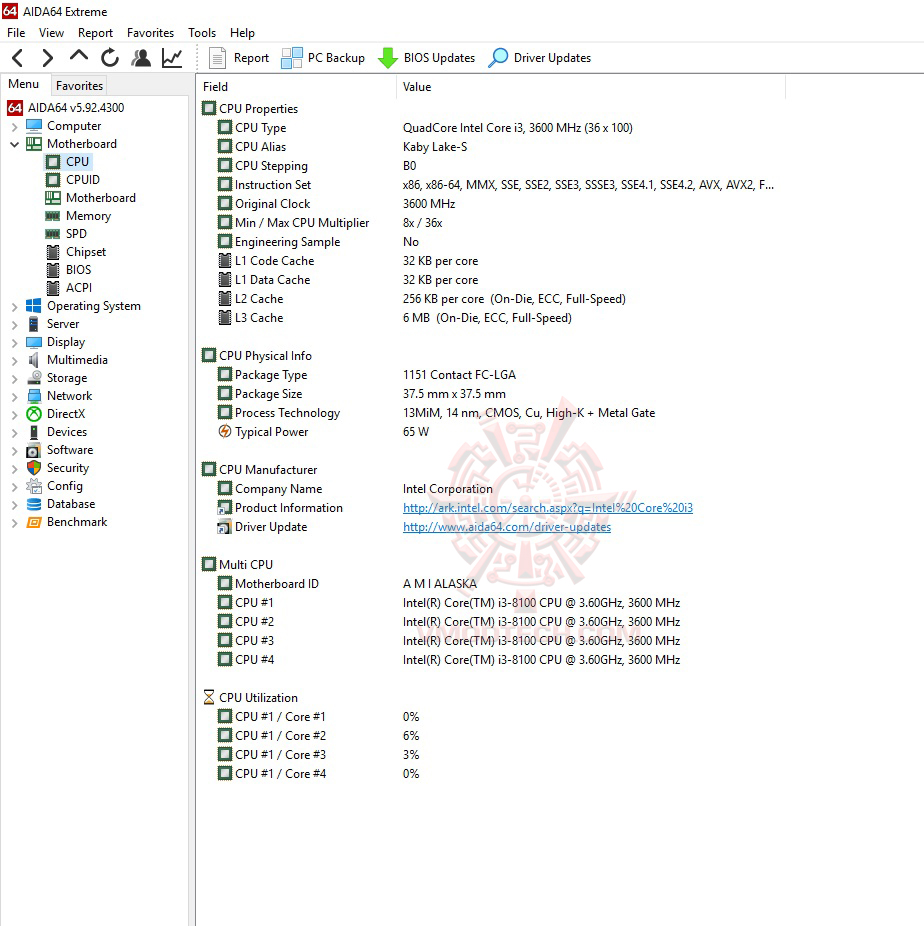924x926 pixels.
Task: Select the CPU #1 / Core #2 utilization row
Action: point(493,735)
